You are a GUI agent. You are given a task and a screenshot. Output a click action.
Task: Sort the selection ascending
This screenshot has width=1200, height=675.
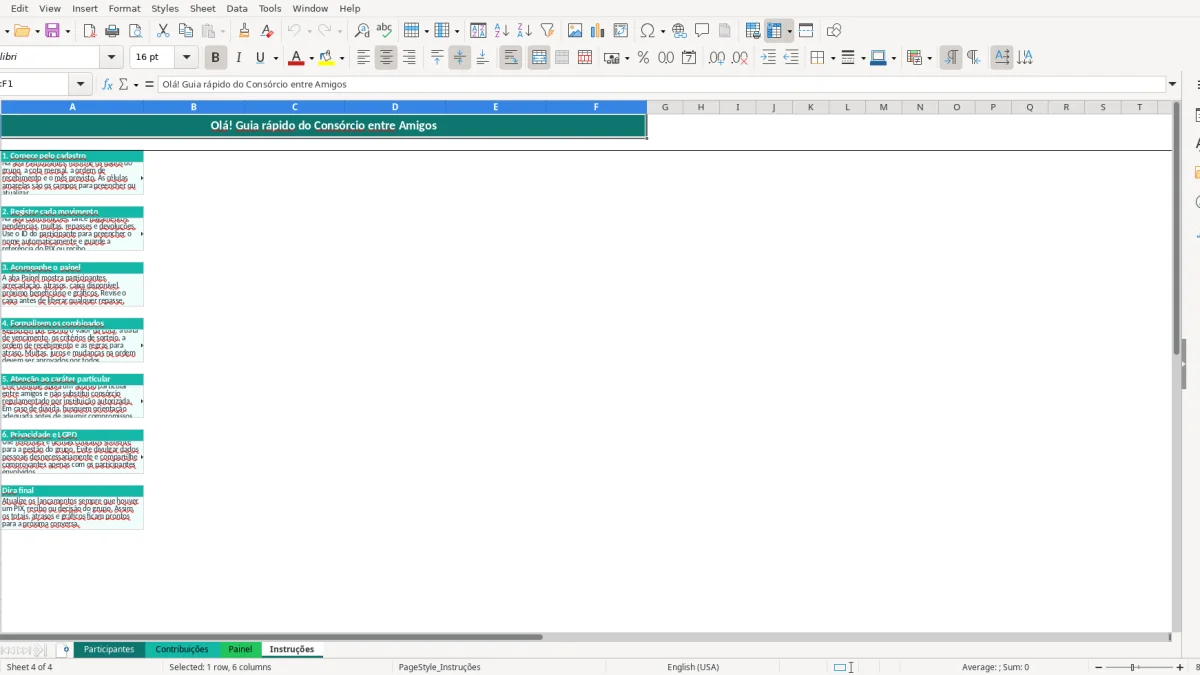pos(502,31)
